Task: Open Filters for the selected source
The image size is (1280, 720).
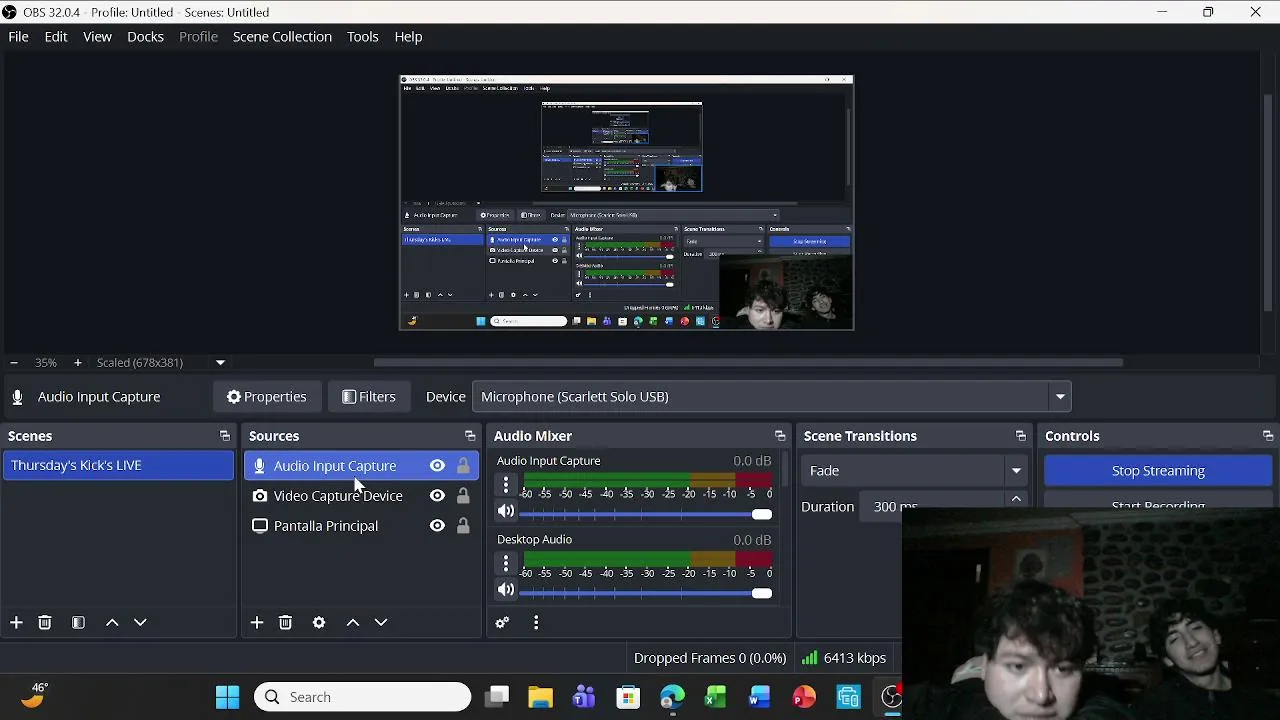Action: click(x=369, y=397)
